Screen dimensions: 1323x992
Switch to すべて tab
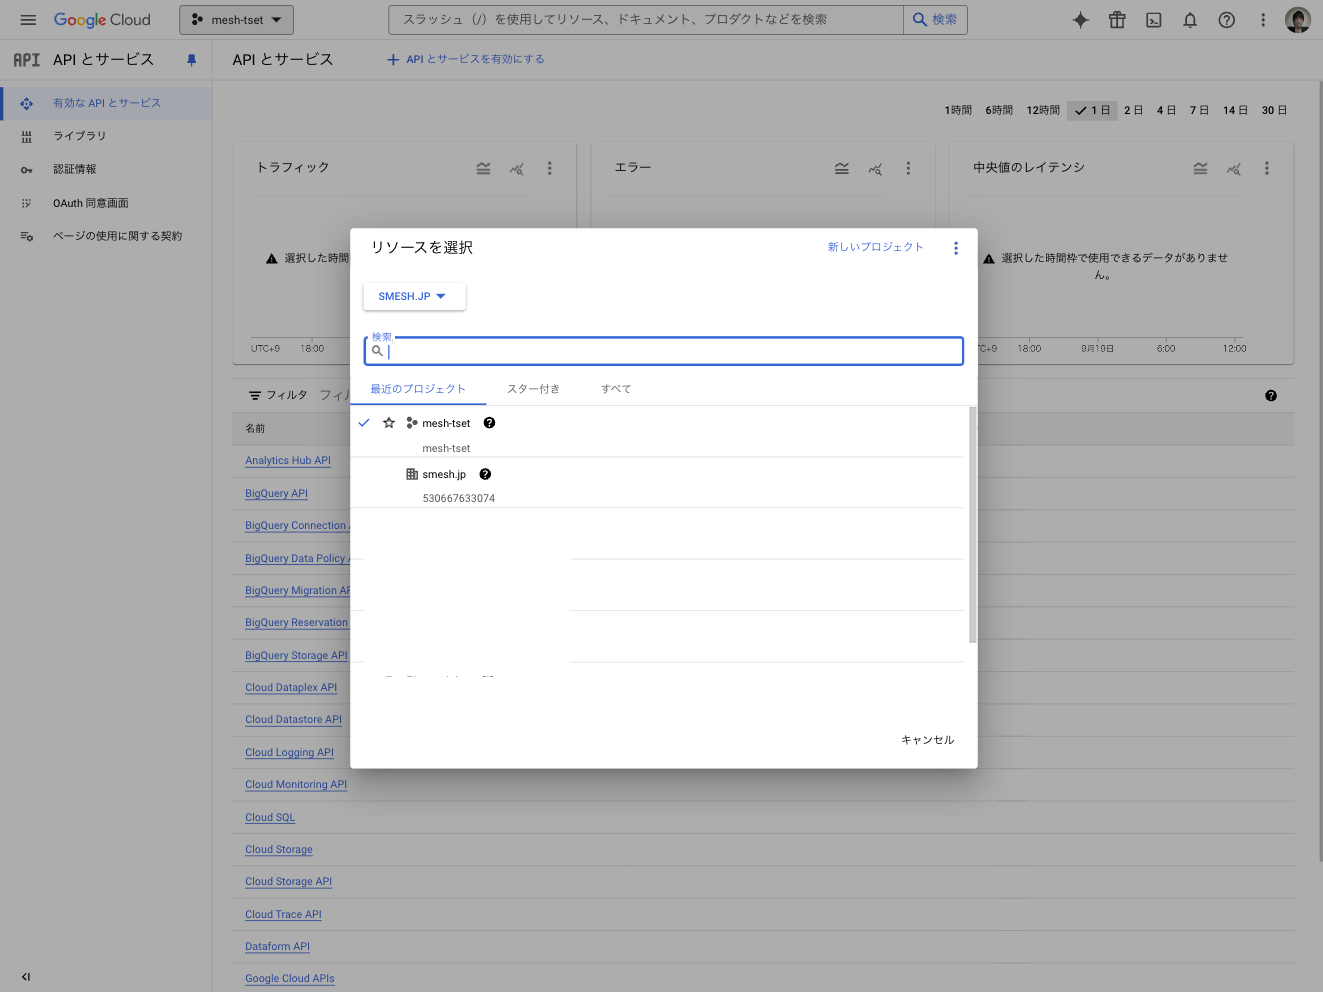coord(616,389)
